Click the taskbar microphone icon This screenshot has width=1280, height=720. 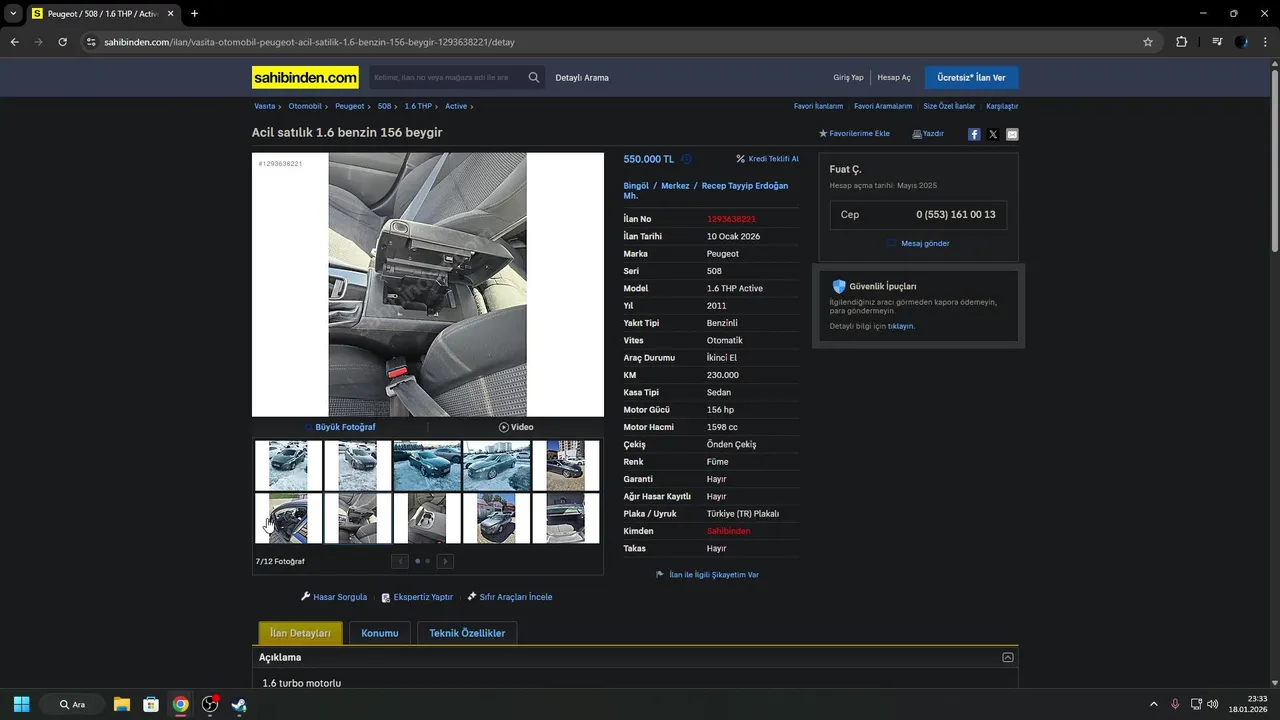(1175, 704)
